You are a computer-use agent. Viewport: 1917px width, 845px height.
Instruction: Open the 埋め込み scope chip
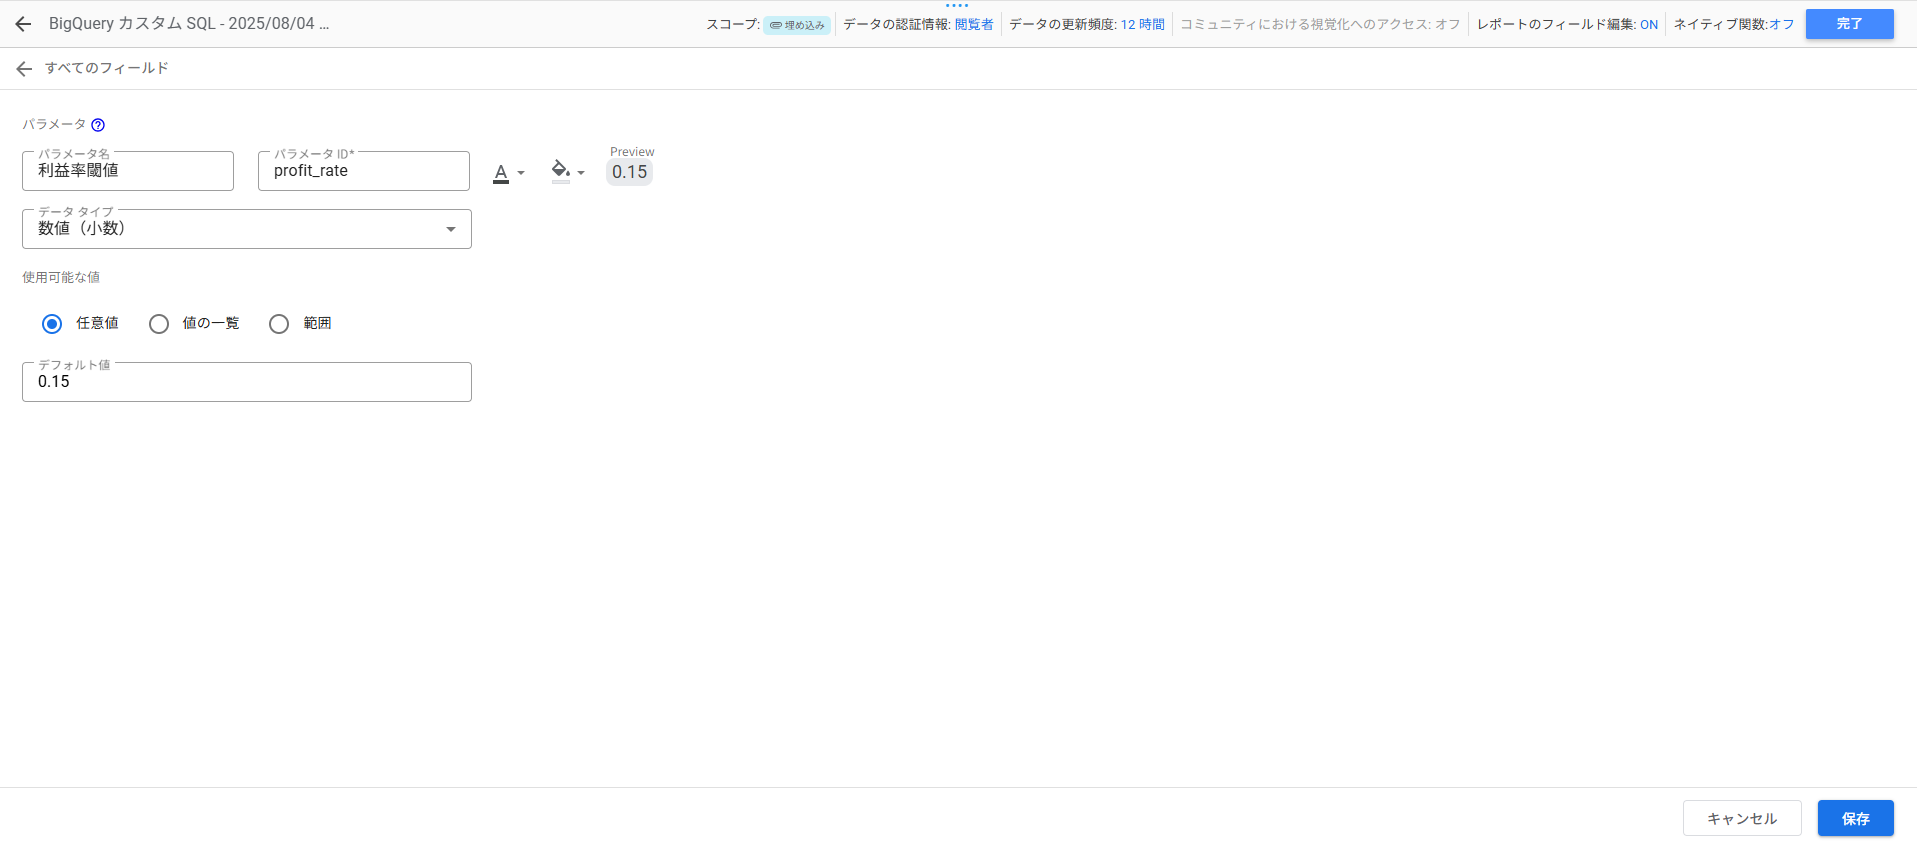point(797,25)
